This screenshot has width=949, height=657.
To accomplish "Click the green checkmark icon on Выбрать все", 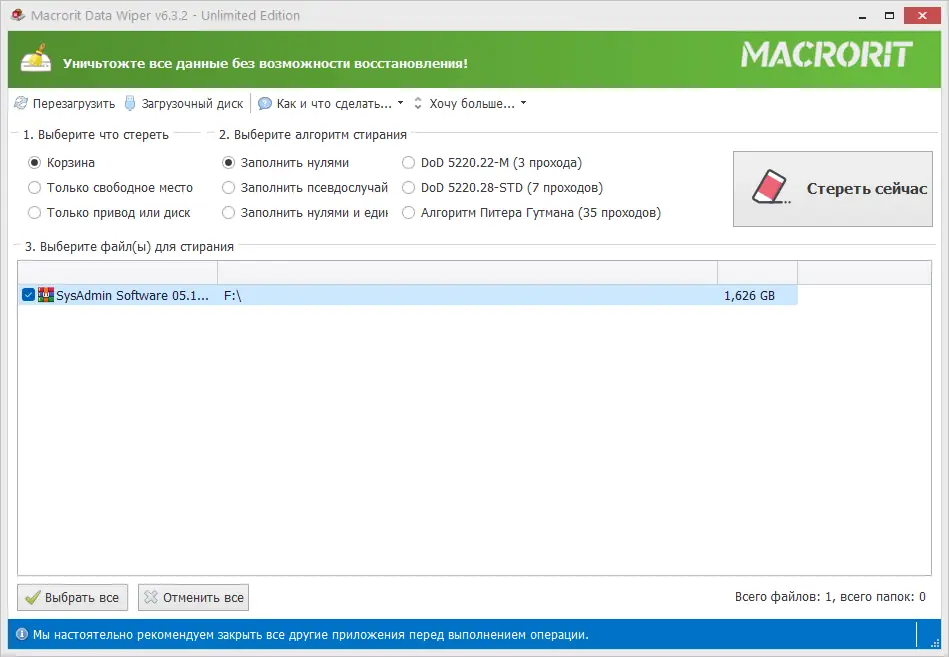I will pyautogui.click(x=33, y=598).
